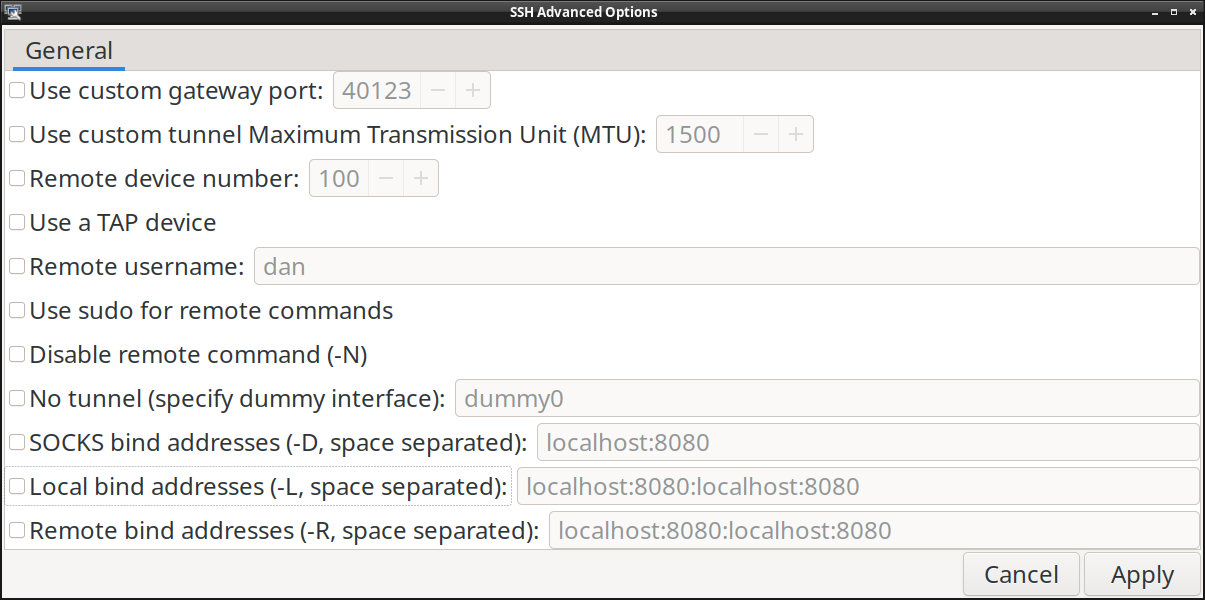
Task: Click the SSH window icon in title bar
Action: (13, 12)
